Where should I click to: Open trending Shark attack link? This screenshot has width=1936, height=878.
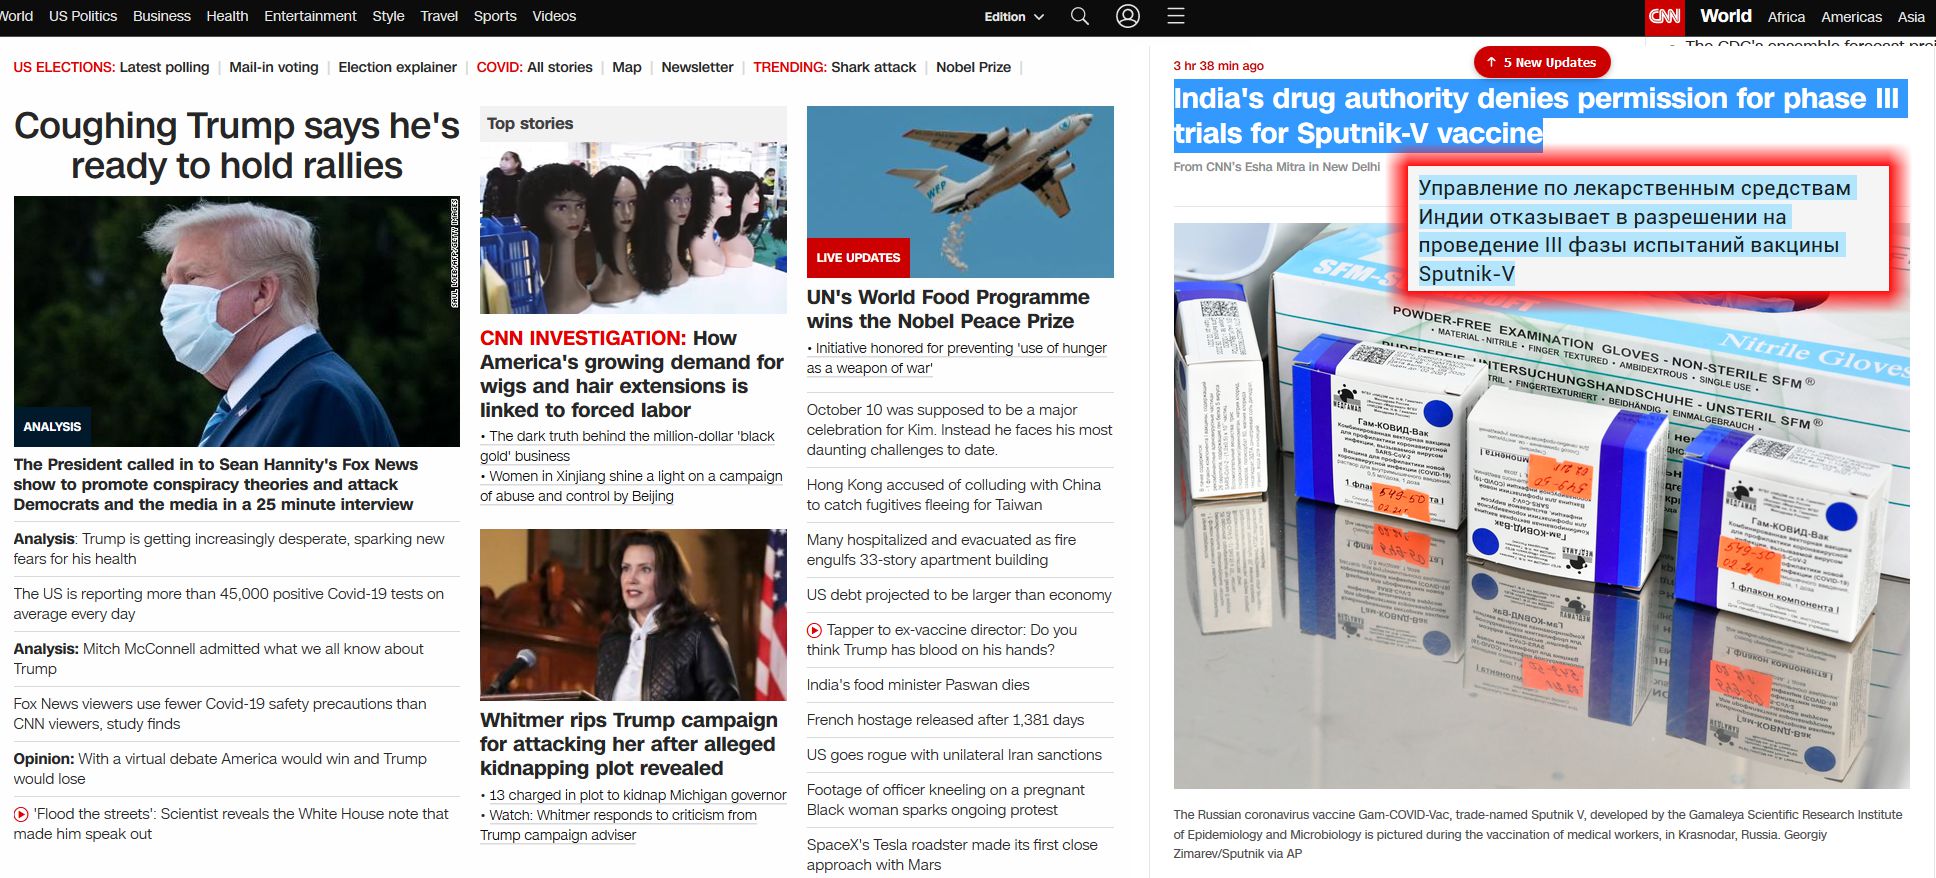tap(873, 67)
